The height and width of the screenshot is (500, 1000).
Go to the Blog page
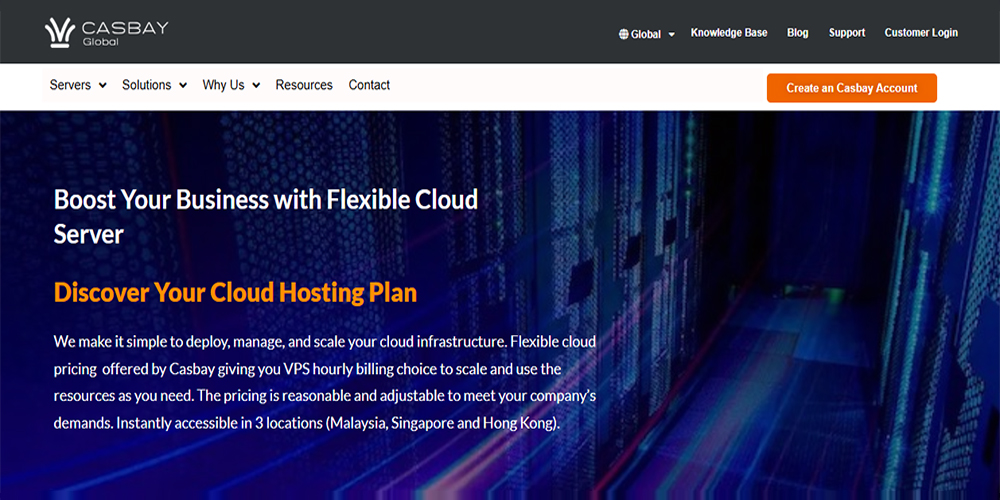[797, 33]
